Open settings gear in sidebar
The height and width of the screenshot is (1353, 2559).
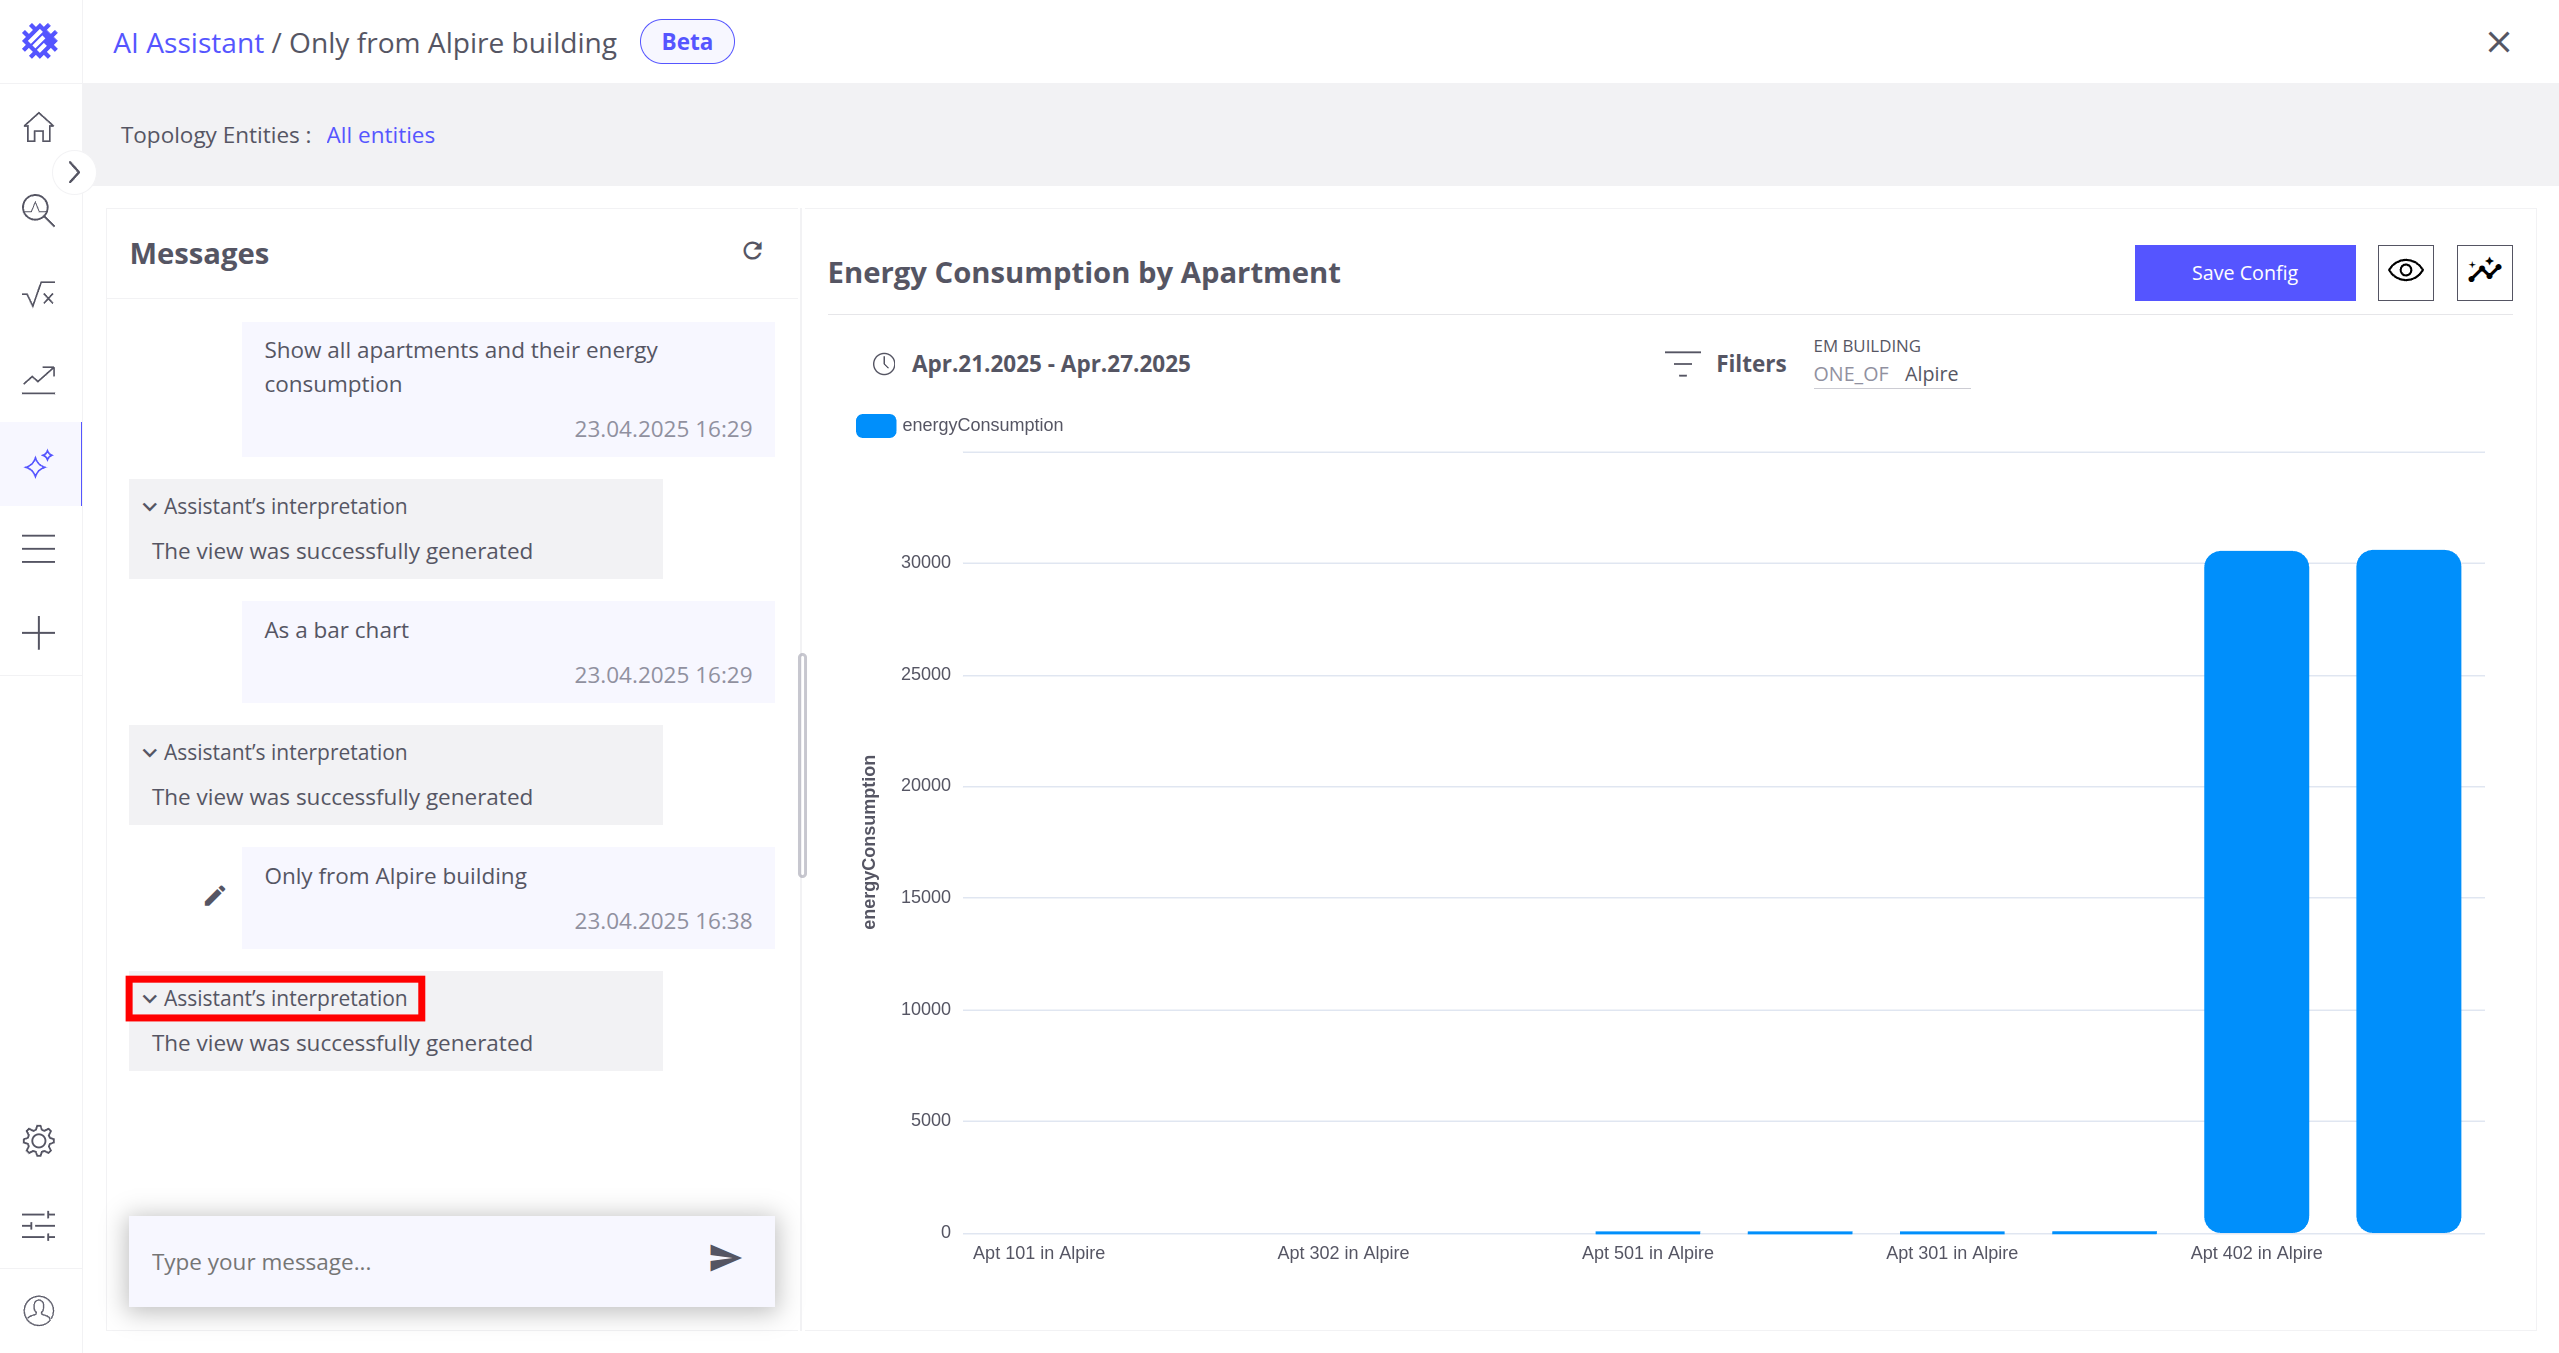click(39, 1141)
